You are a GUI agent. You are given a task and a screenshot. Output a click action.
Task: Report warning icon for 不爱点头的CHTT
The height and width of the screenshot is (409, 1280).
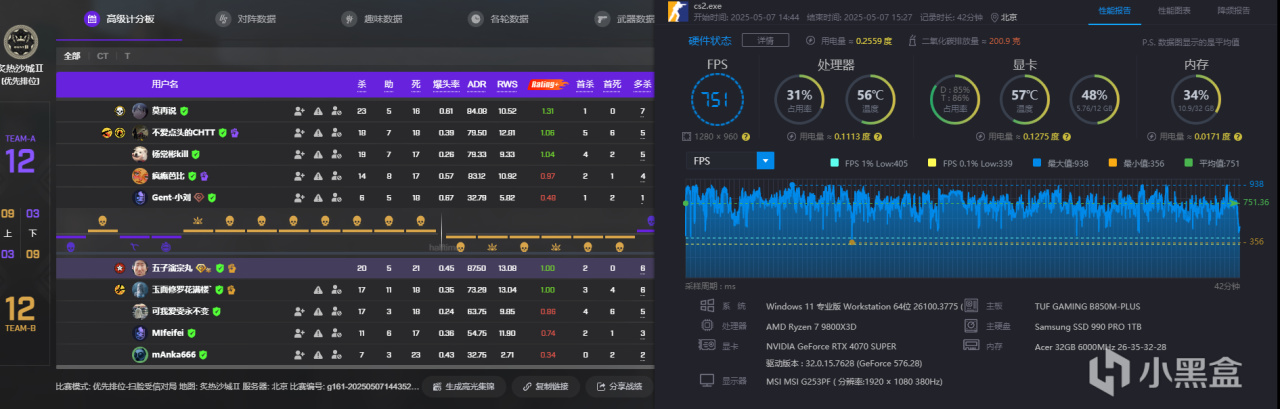tap(318, 133)
